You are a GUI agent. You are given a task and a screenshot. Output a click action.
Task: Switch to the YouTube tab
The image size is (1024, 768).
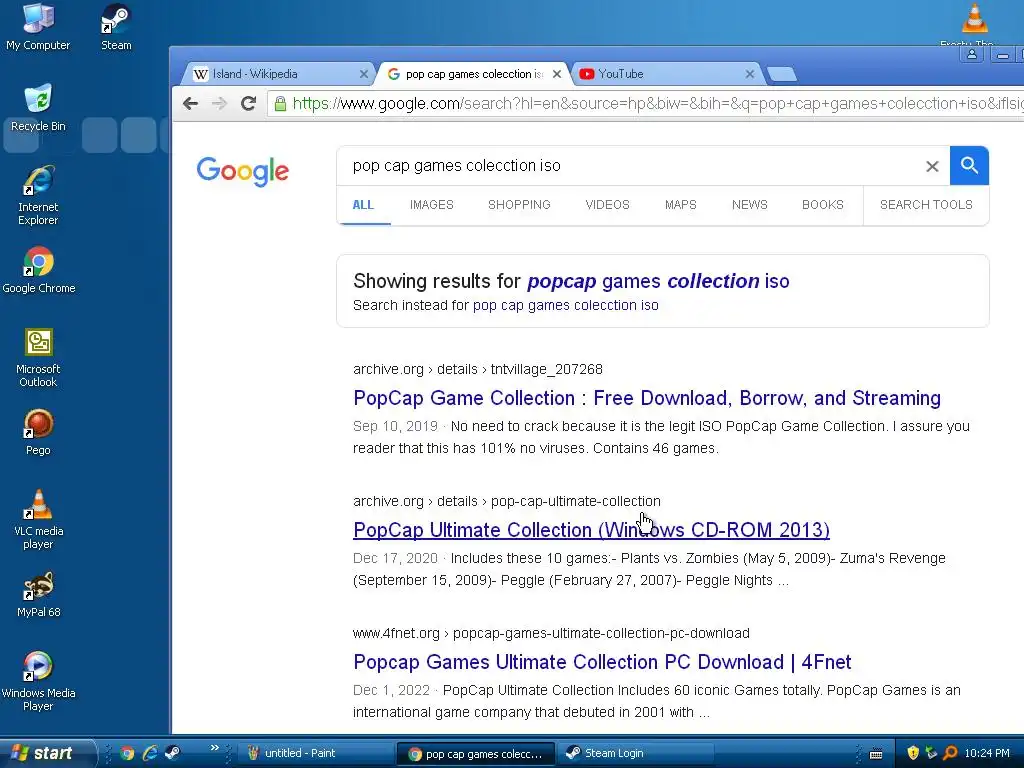(x=666, y=74)
